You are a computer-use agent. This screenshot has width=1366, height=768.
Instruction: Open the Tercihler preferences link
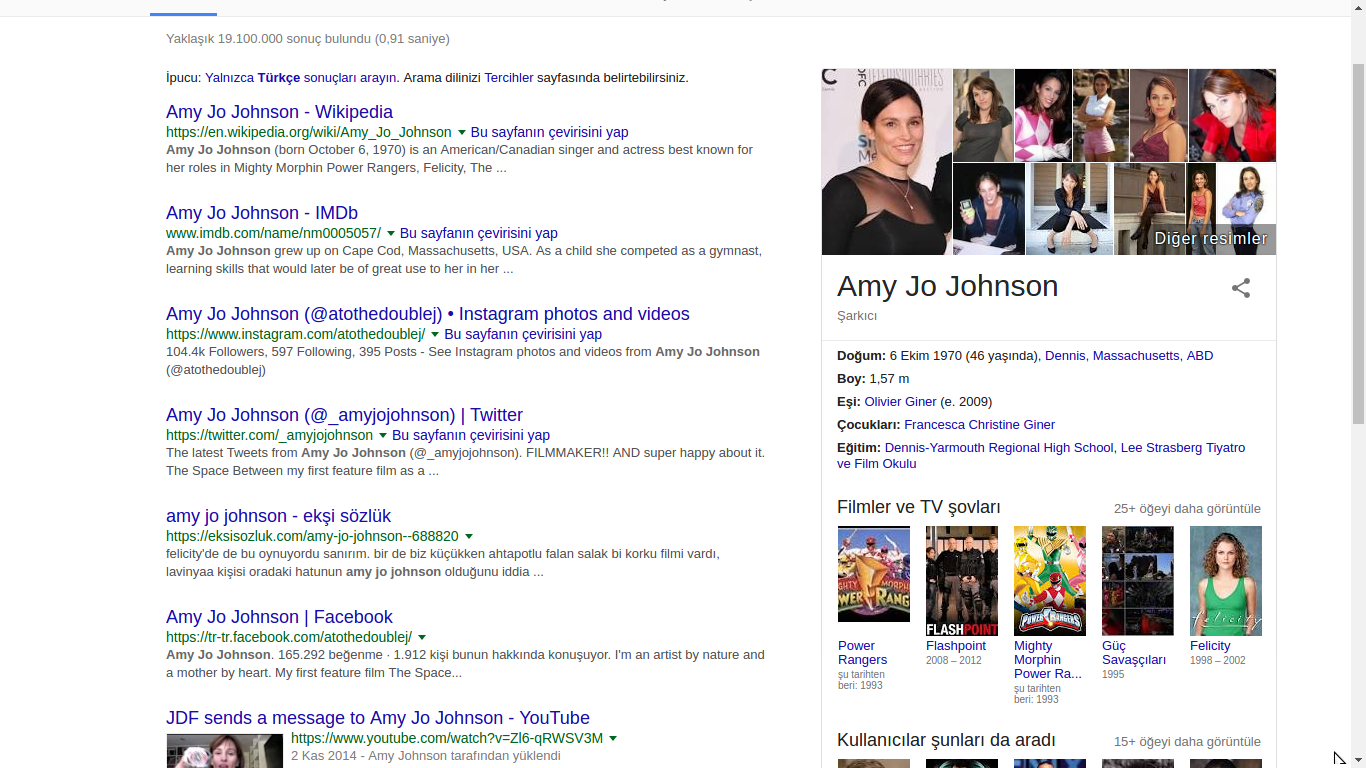click(509, 78)
